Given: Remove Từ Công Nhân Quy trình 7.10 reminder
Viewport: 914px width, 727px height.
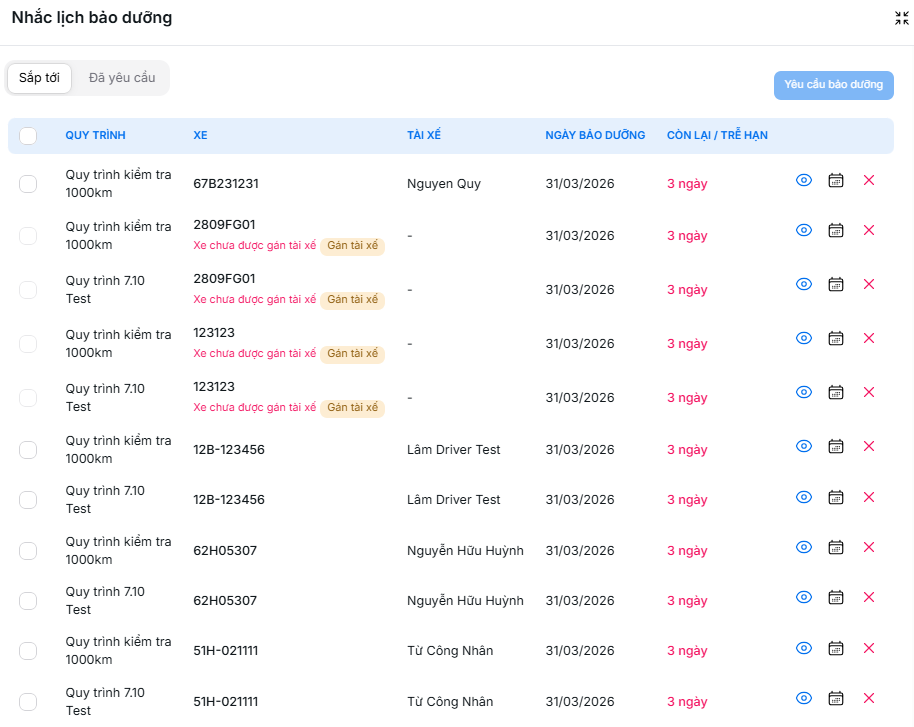Looking at the screenshot, I should pyautogui.click(x=868, y=698).
